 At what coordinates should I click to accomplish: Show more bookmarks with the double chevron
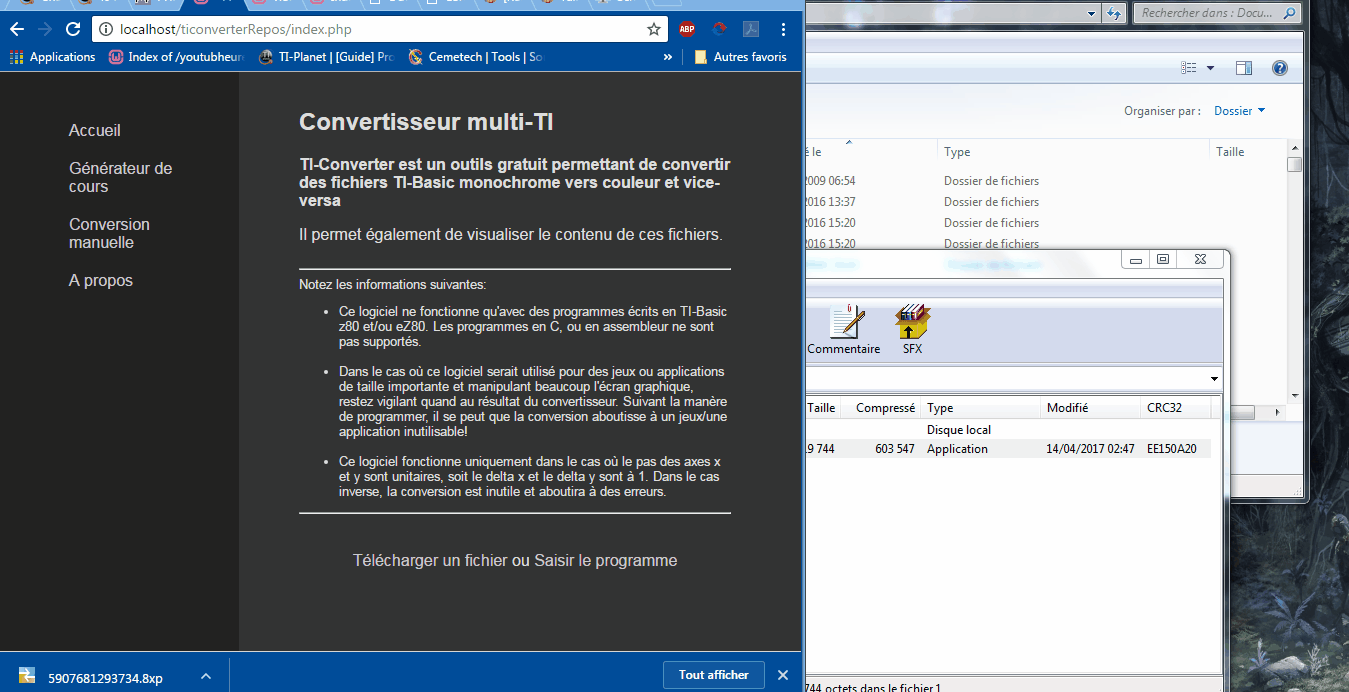click(668, 58)
